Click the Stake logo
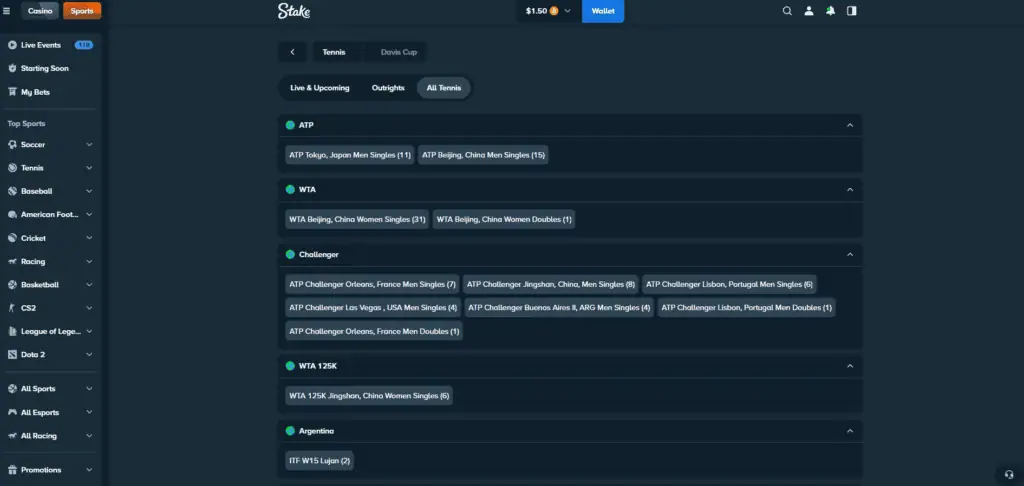This screenshot has width=1024, height=486. click(x=294, y=11)
